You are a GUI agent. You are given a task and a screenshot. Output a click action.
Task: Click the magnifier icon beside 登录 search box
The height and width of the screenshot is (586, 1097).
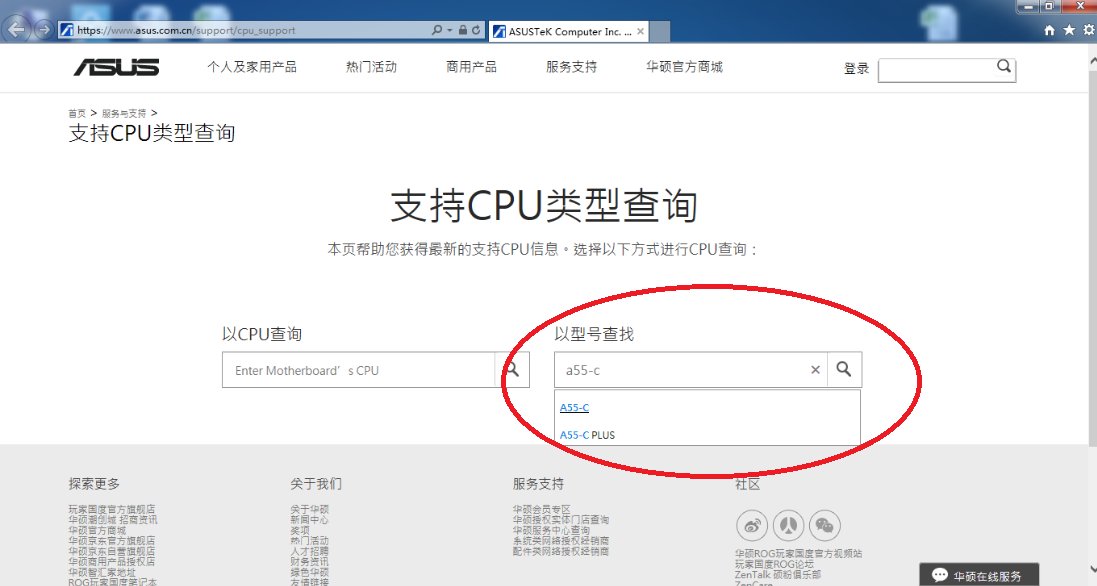point(1003,67)
